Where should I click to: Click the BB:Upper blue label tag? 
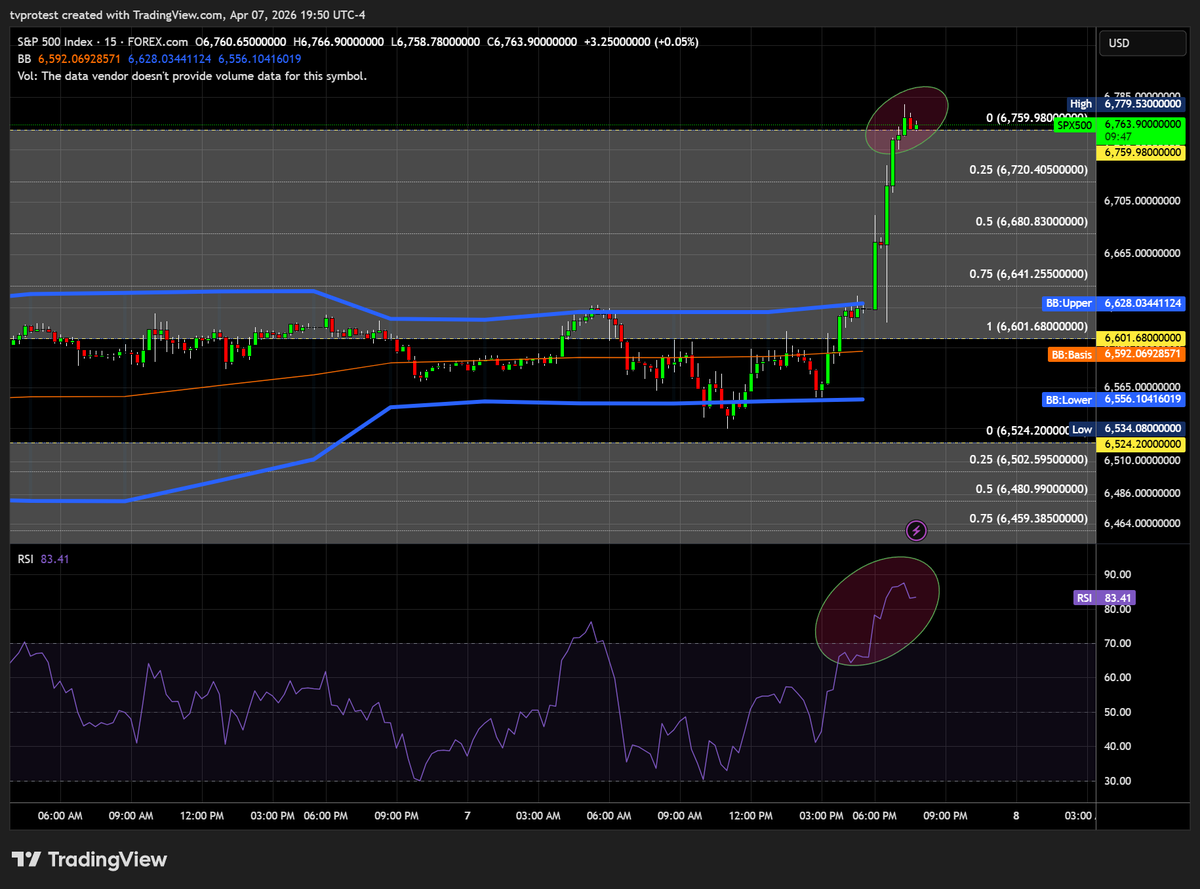(x=1067, y=302)
